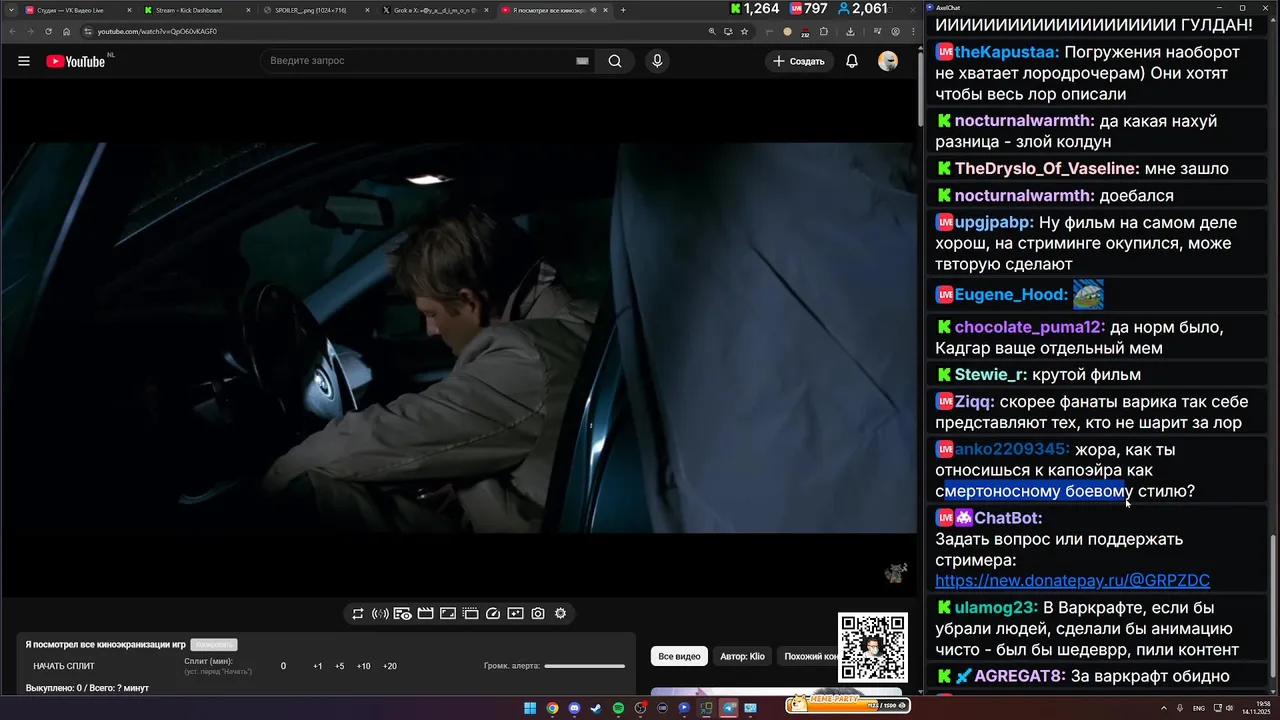This screenshot has height=720, width=1280.
Task: Open the extensions puzzle icon
Action: click(x=824, y=31)
